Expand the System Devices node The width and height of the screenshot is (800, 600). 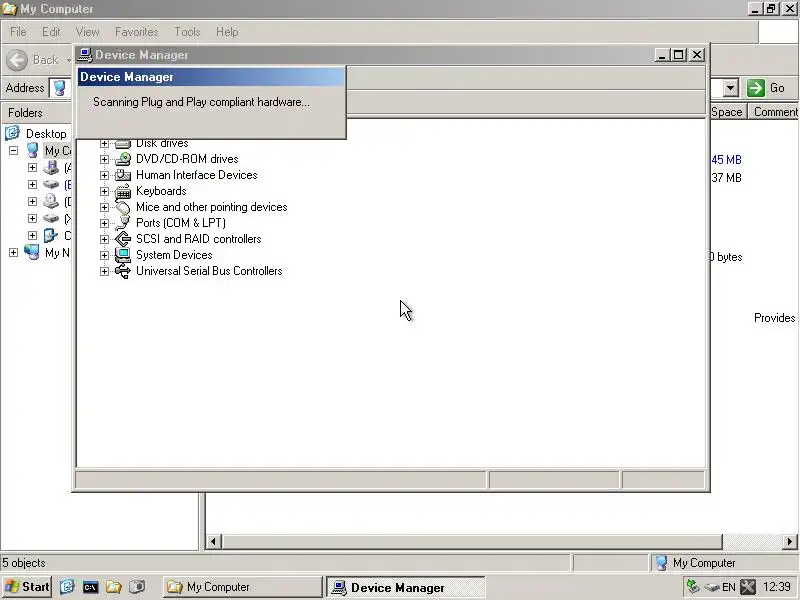pyautogui.click(x=104, y=255)
